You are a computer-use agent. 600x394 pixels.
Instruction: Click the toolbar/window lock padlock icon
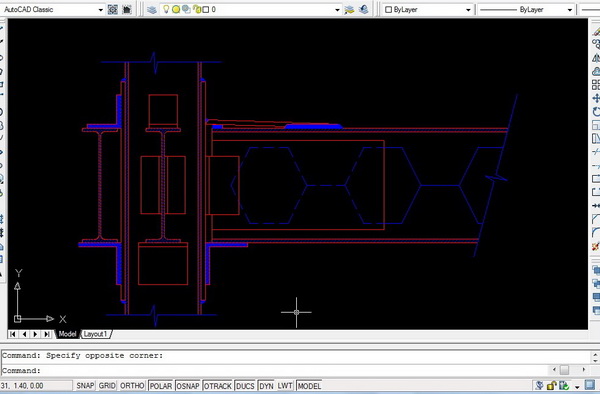(x=551, y=385)
